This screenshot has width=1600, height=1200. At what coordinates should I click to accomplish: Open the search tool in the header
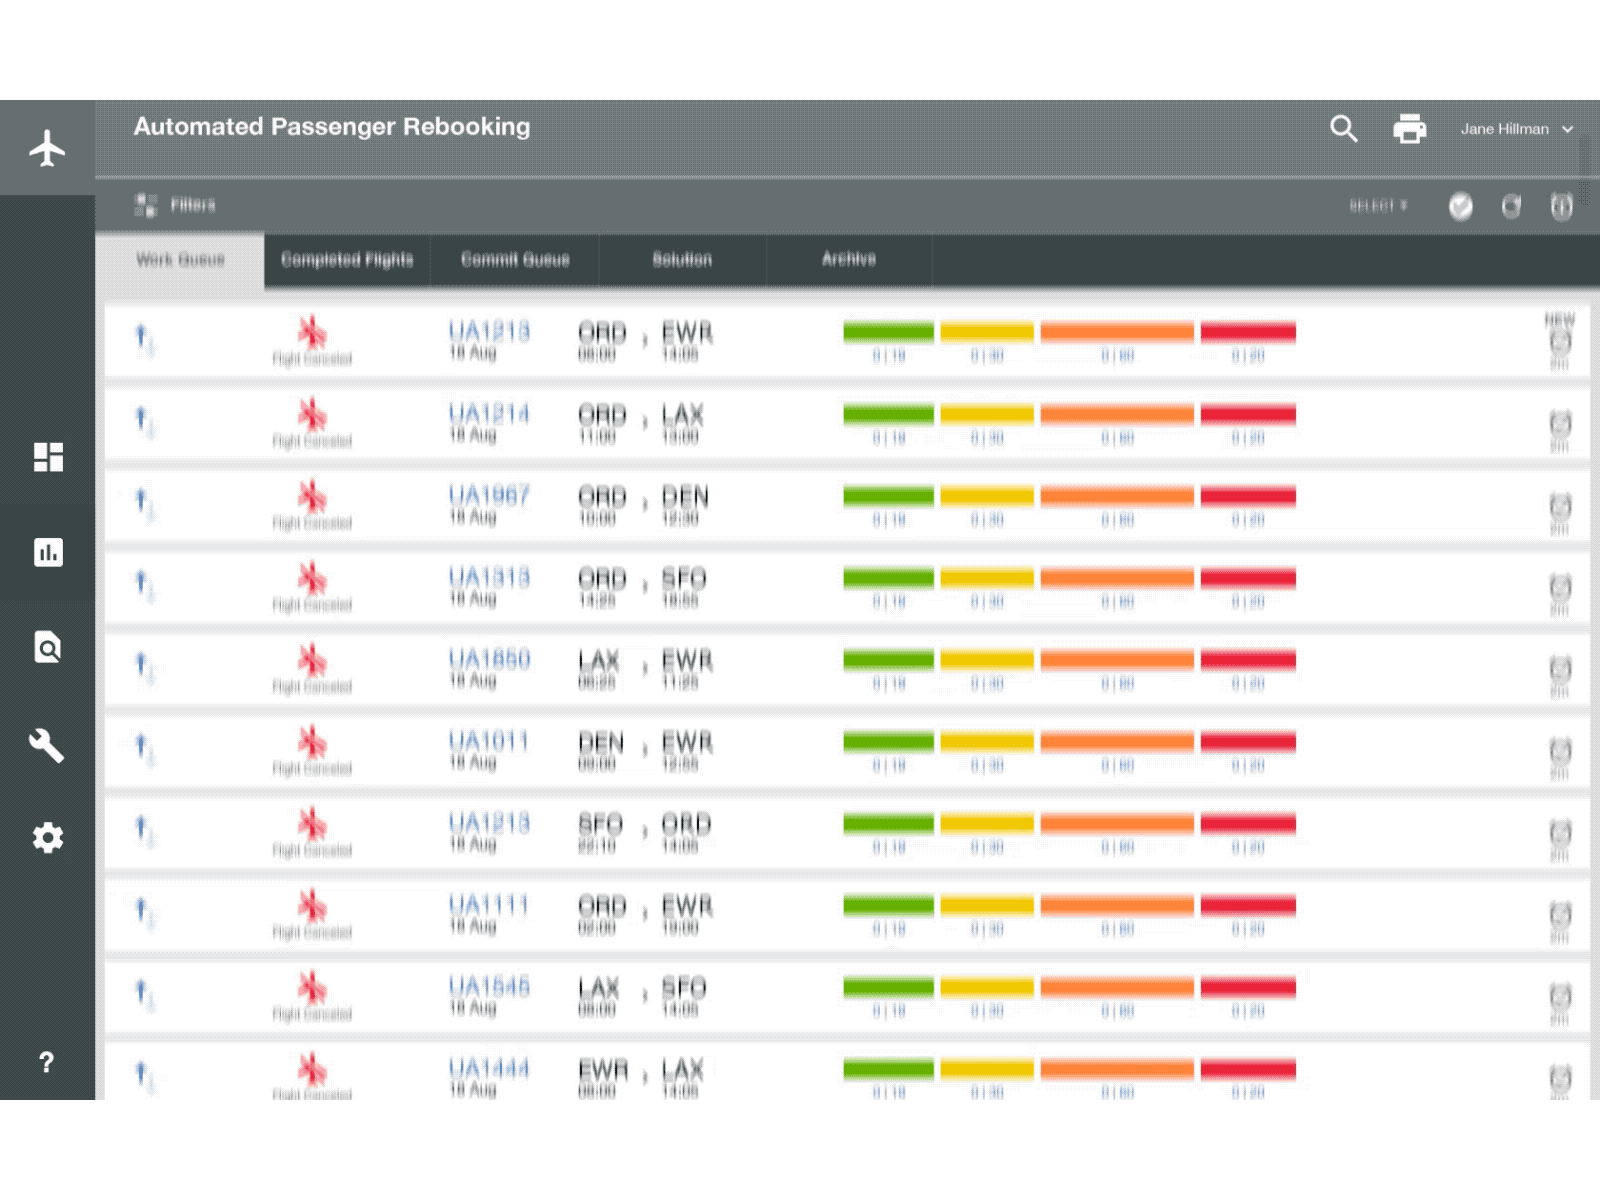(1344, 129)
